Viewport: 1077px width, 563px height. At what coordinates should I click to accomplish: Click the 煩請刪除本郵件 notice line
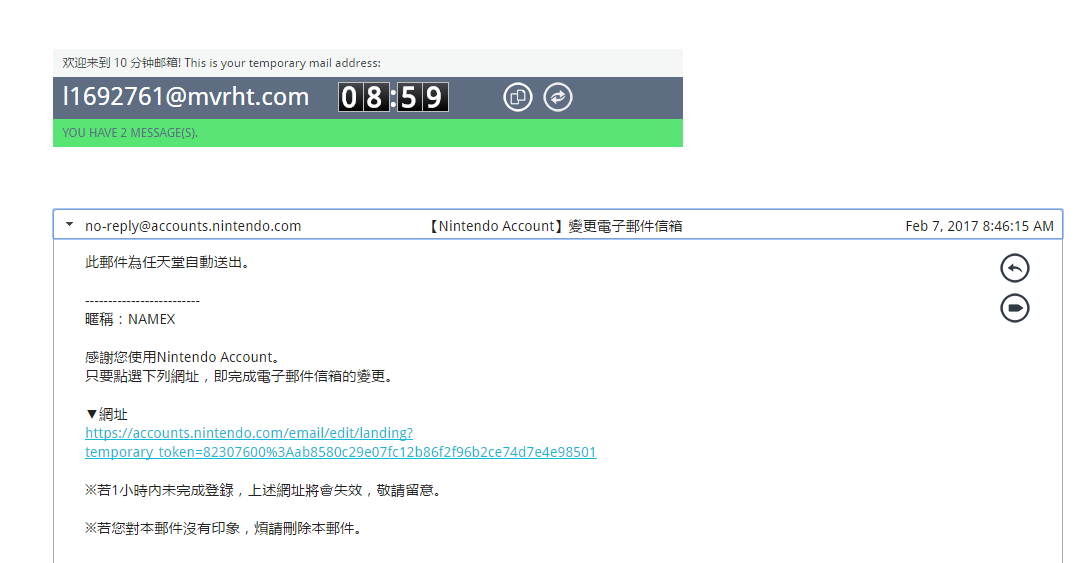pyautogui.click(x=224, y=528)
